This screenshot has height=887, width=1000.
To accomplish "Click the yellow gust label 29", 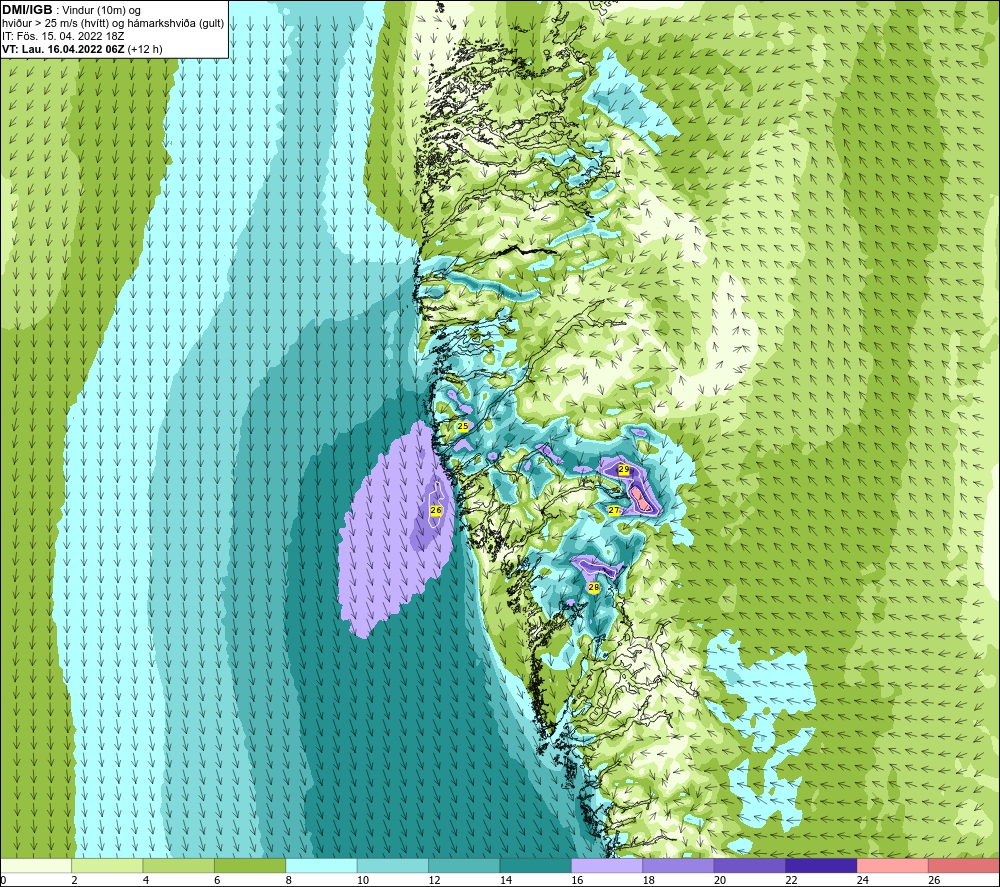I will [x=624, y=469].
